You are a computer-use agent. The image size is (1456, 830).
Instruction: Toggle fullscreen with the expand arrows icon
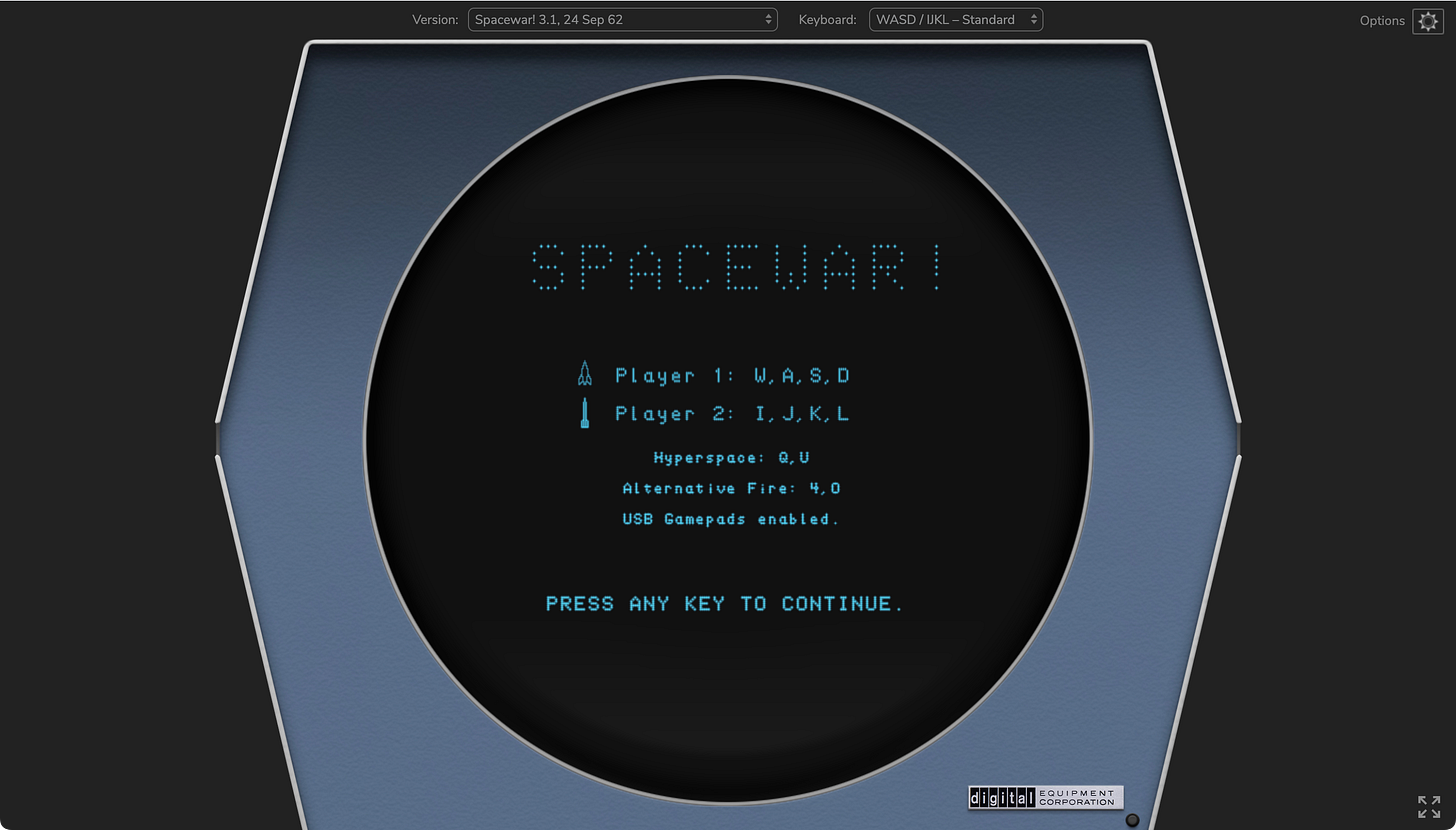tap(1429, 806)
